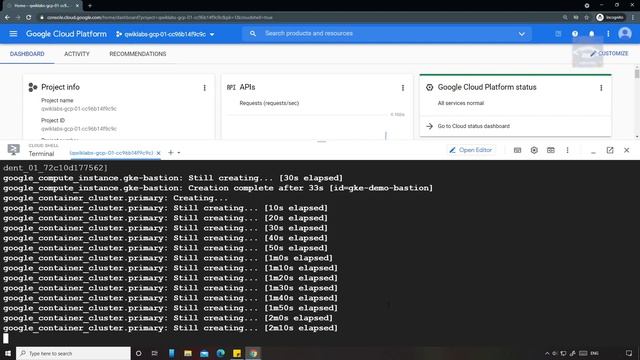Open the Cloud Shell three-dot more menu
This screenshot has width=640, height=360.
tap(567, 150)
